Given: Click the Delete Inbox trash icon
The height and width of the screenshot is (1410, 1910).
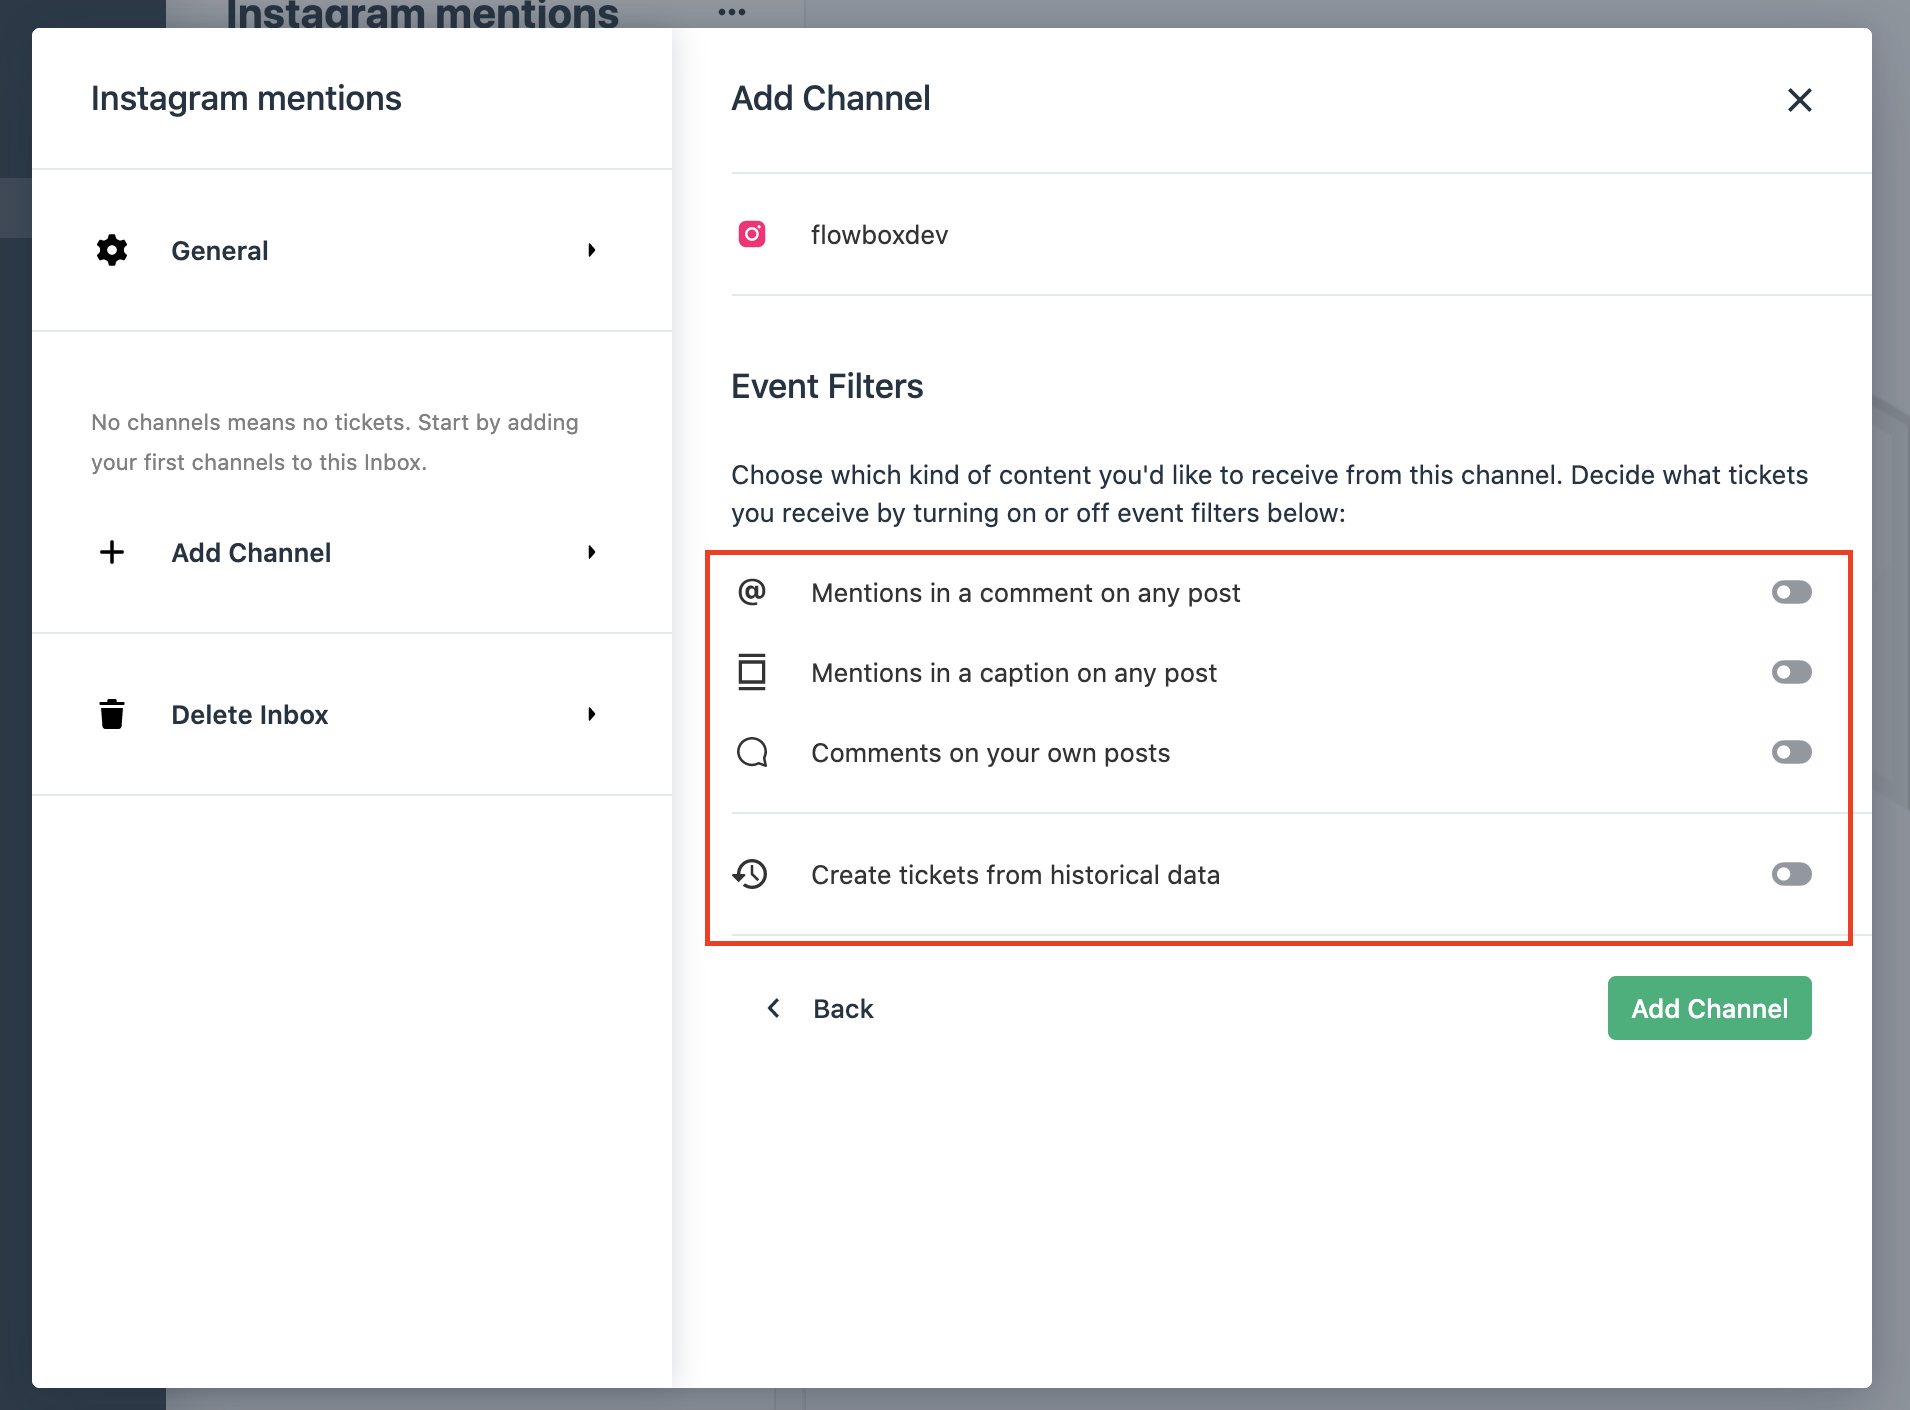Looking at the screenshot, I should tap(112, 714).
